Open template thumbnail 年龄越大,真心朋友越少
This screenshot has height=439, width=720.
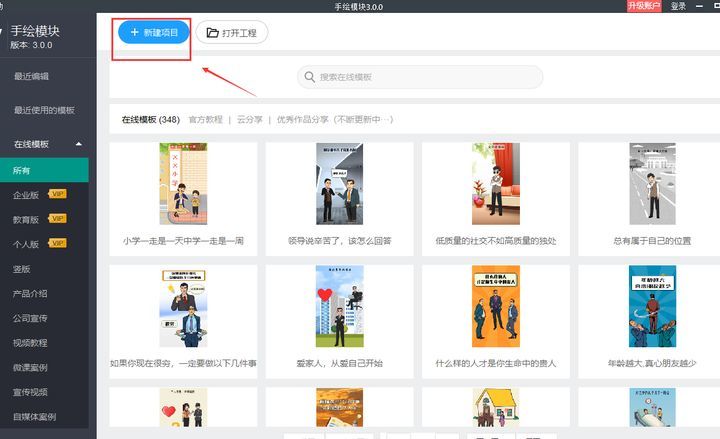(652, 306)
